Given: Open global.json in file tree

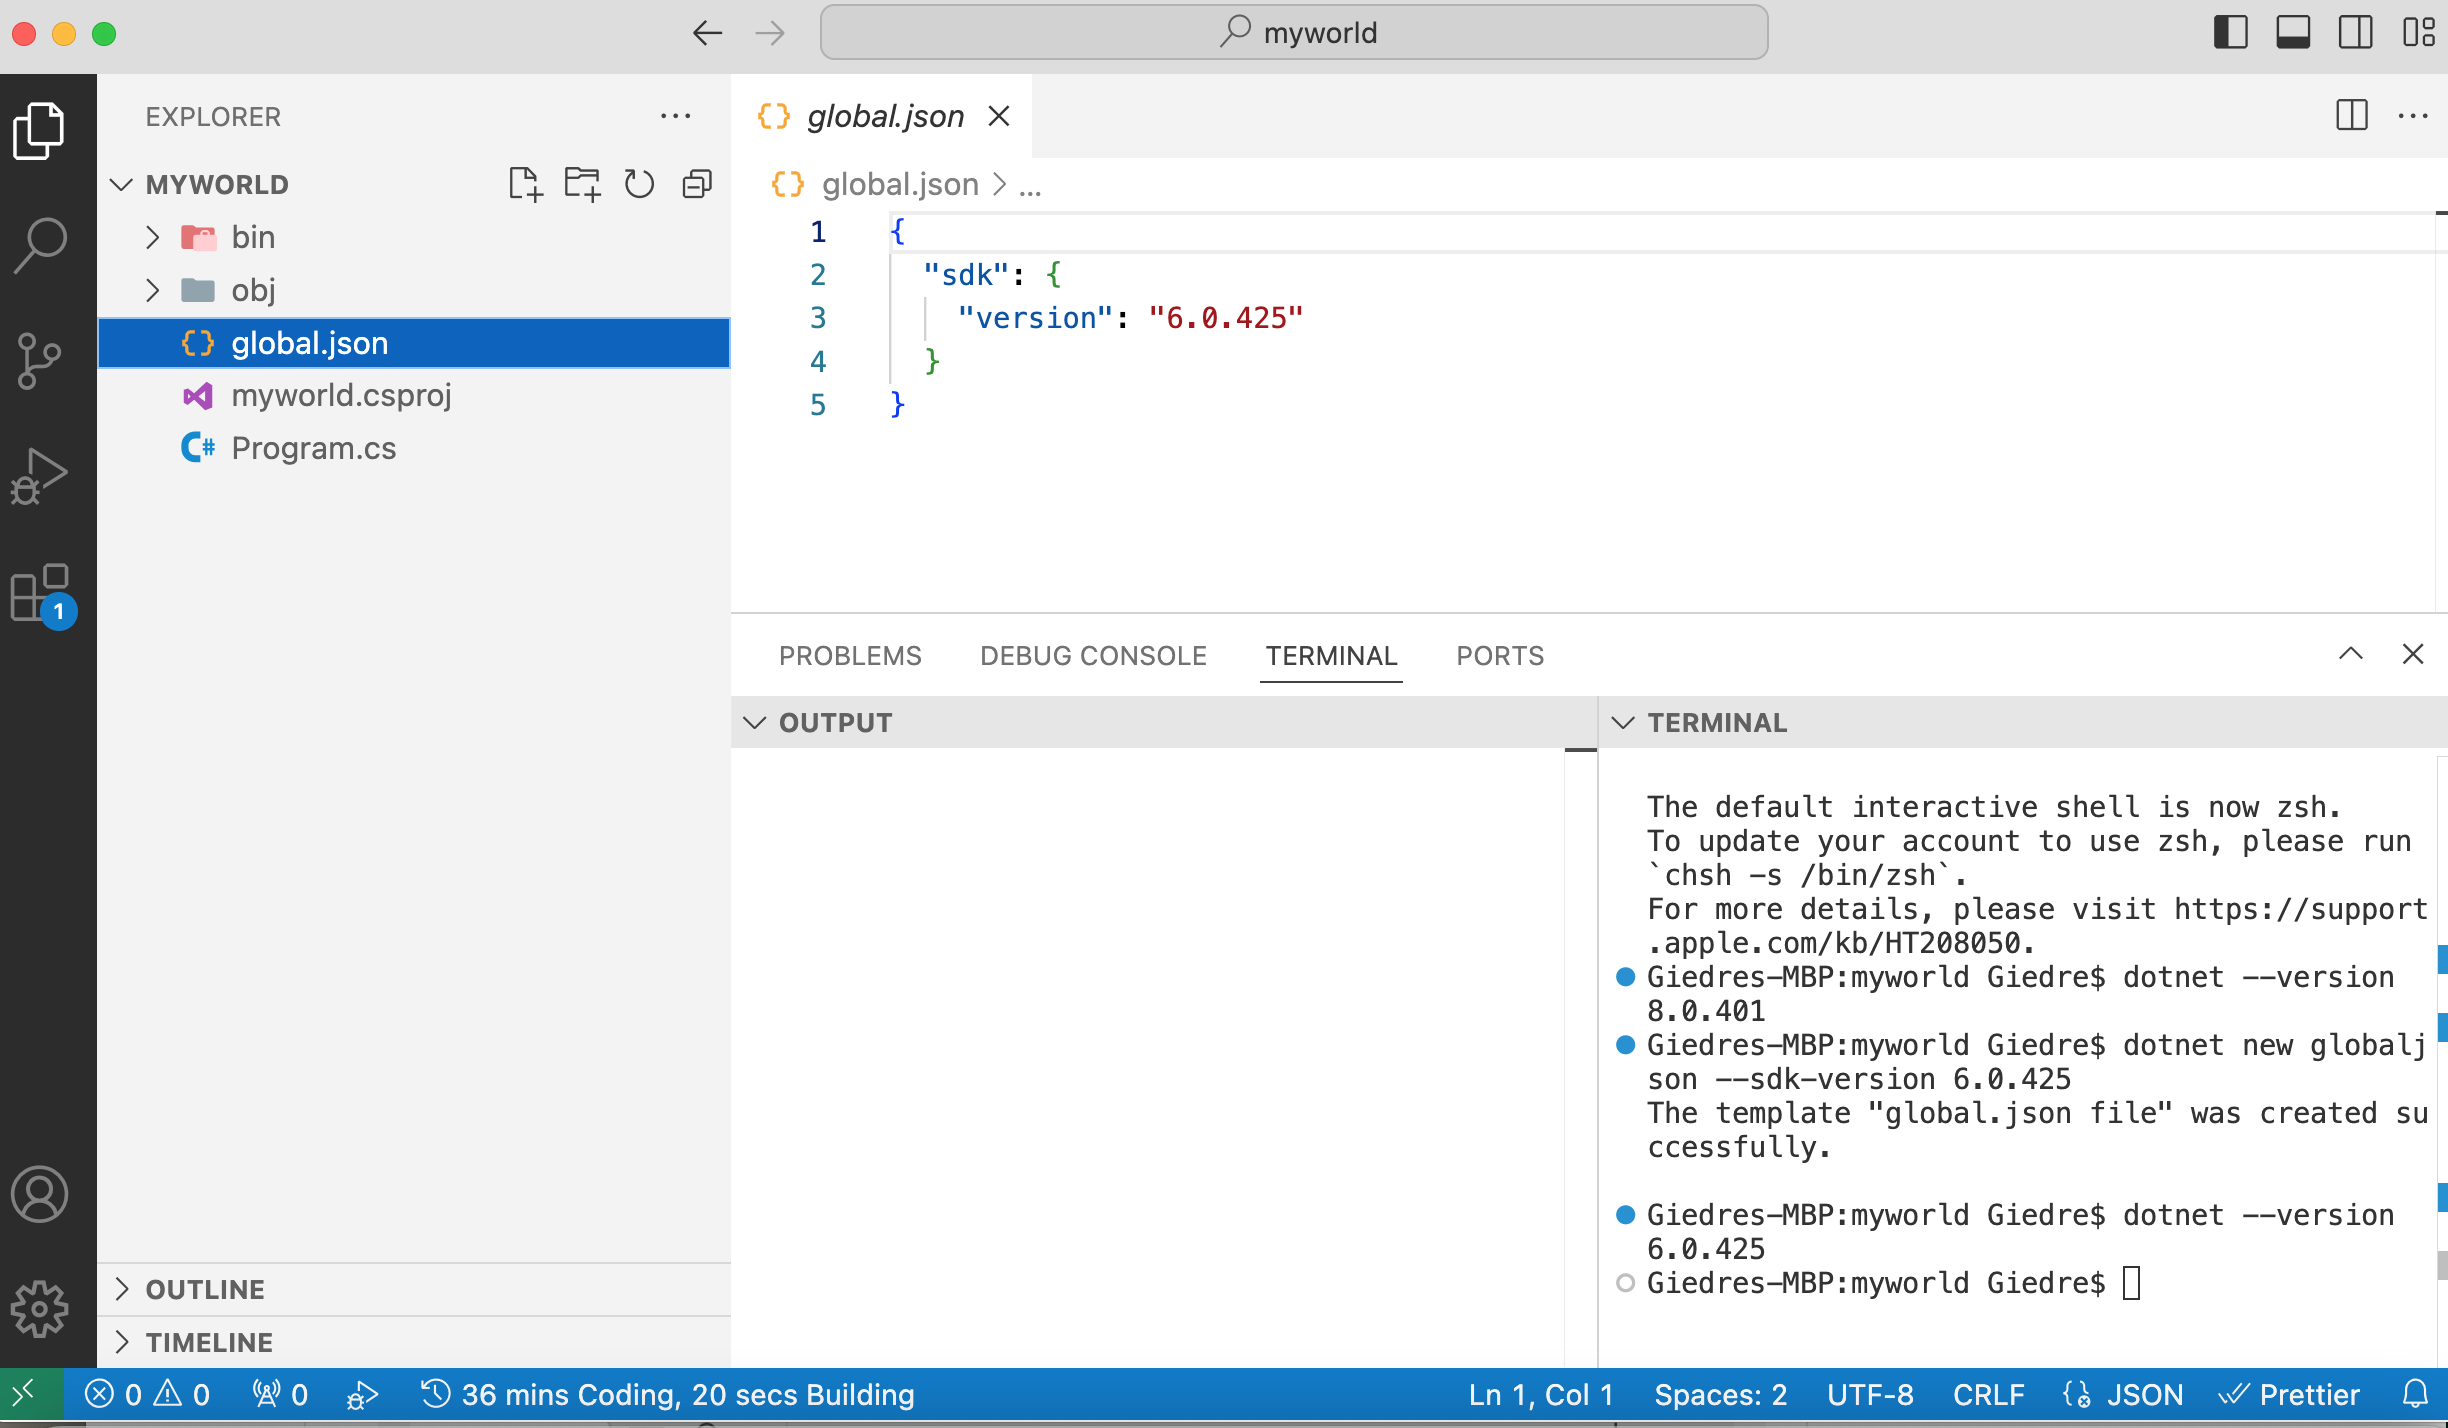Looking at the screenshot, I should (x=414, y=343).
